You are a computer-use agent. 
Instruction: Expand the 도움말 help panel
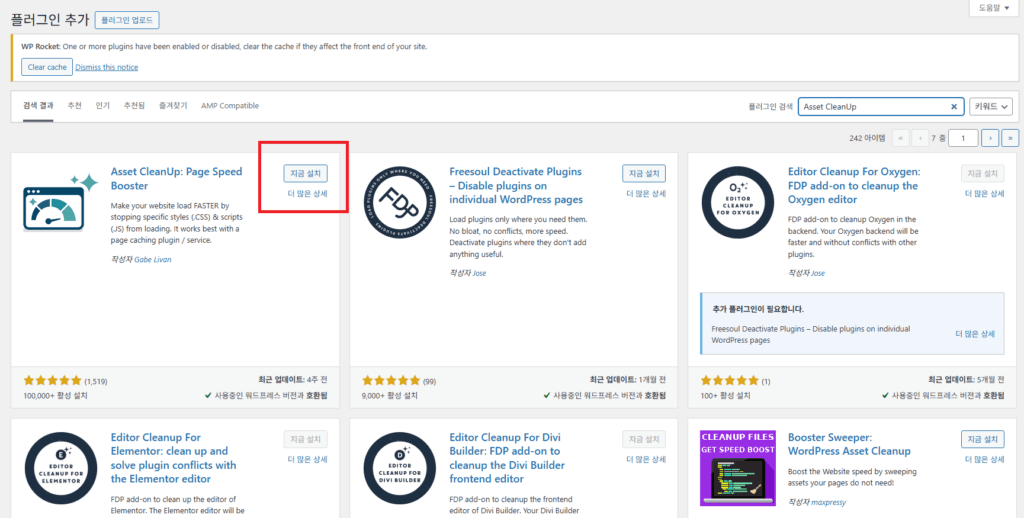coord(993,8)
